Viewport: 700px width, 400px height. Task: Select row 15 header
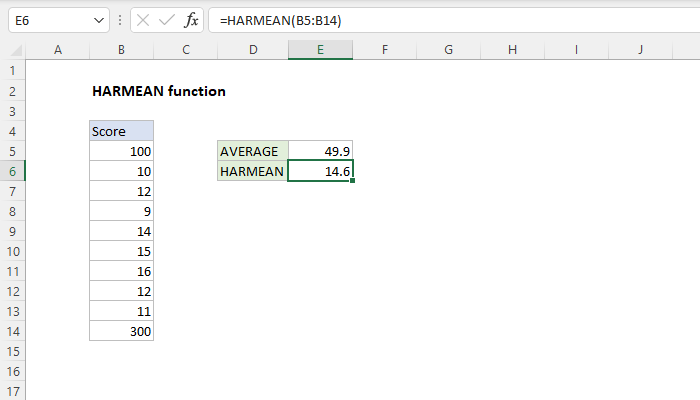pos(12,351)
